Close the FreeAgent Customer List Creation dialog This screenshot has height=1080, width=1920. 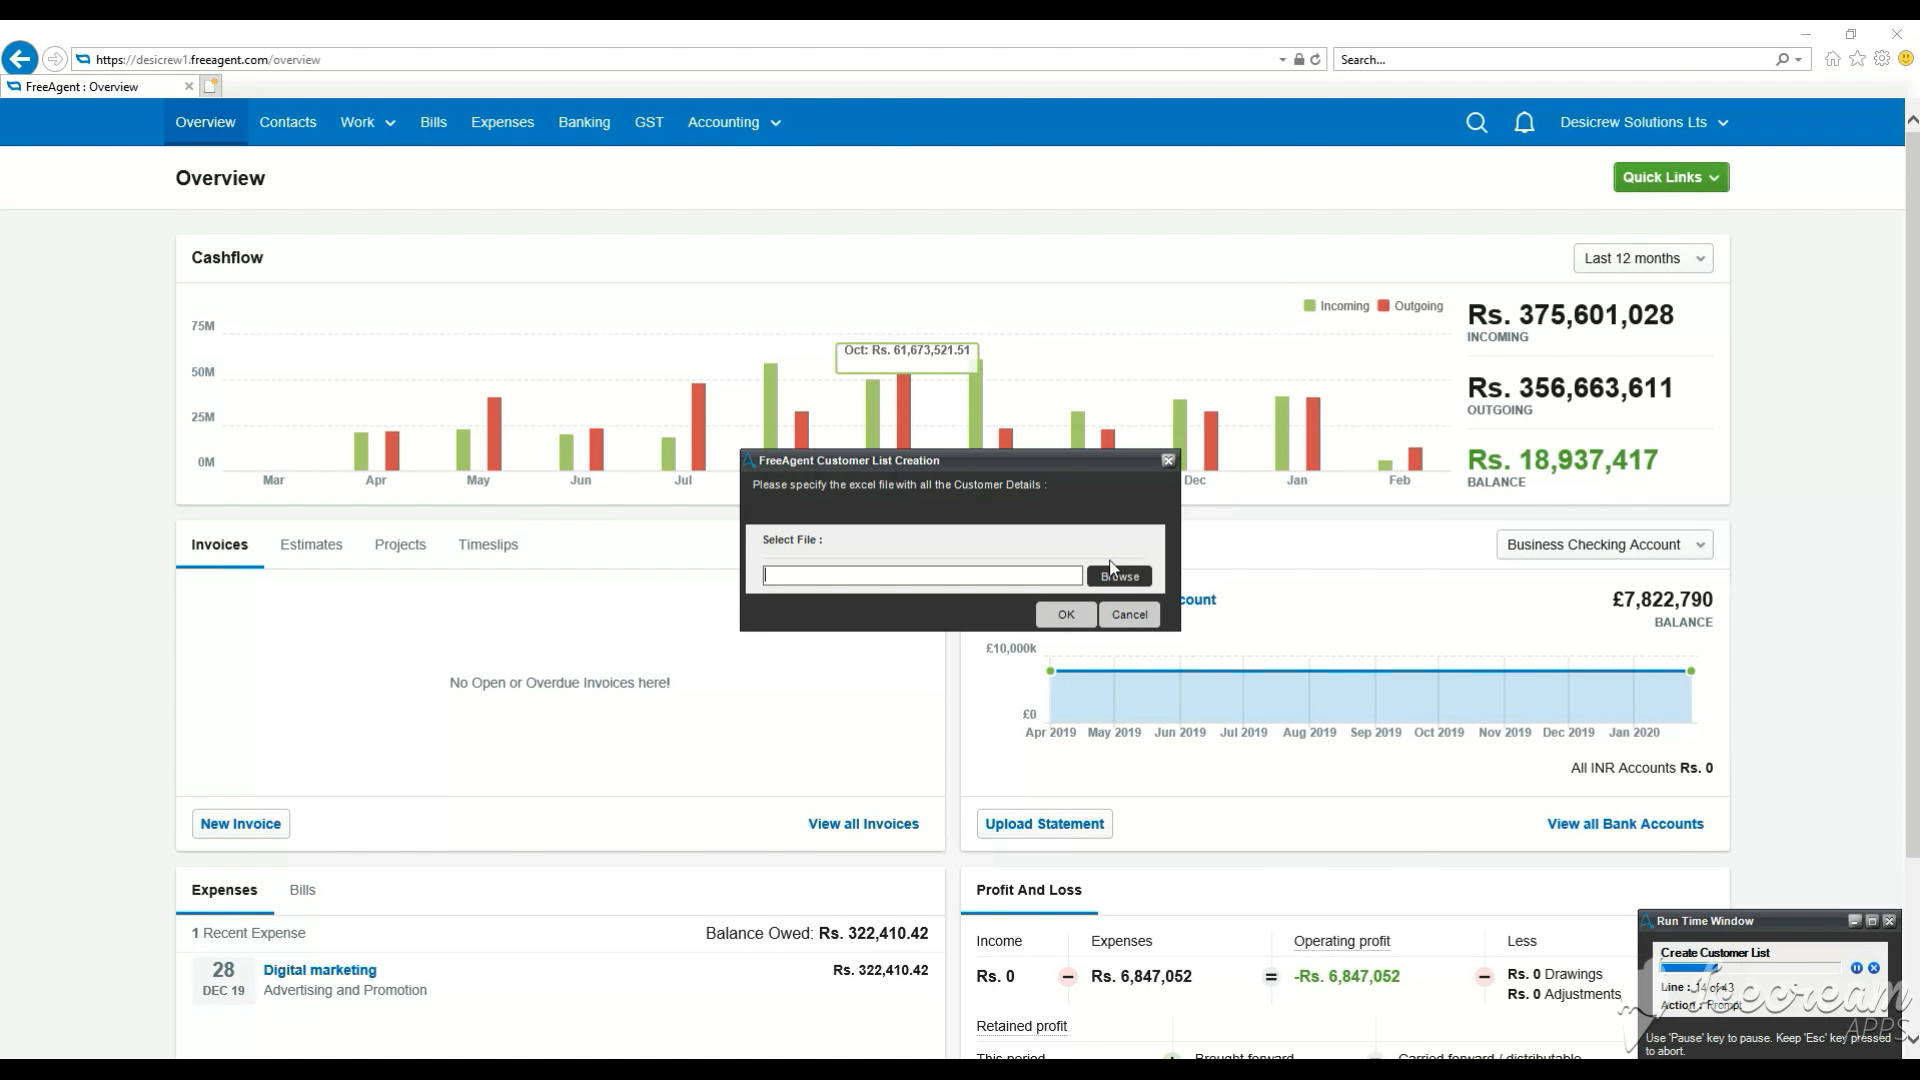[x=1167, y=460]
